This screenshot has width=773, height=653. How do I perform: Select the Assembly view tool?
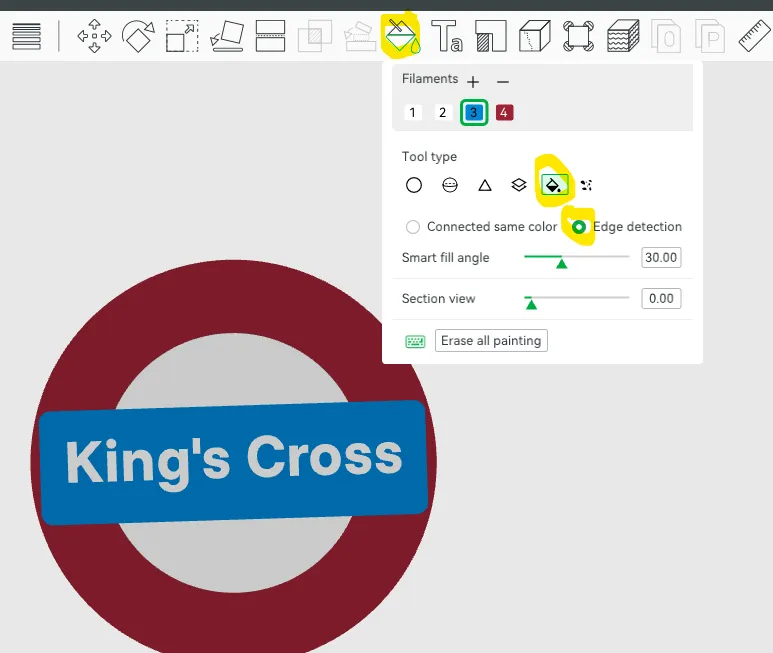tap(578, 36)
